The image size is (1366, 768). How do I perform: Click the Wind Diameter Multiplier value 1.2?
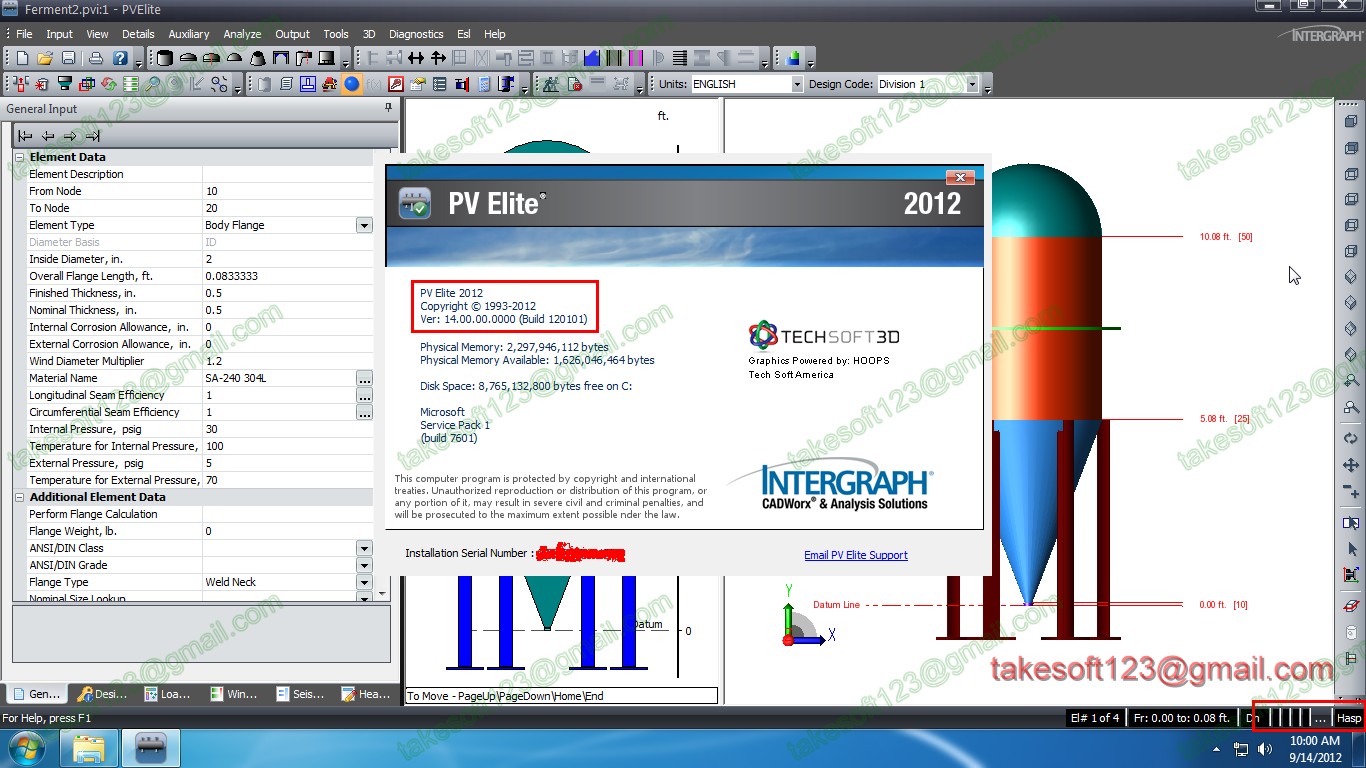(x=288, y=362)
